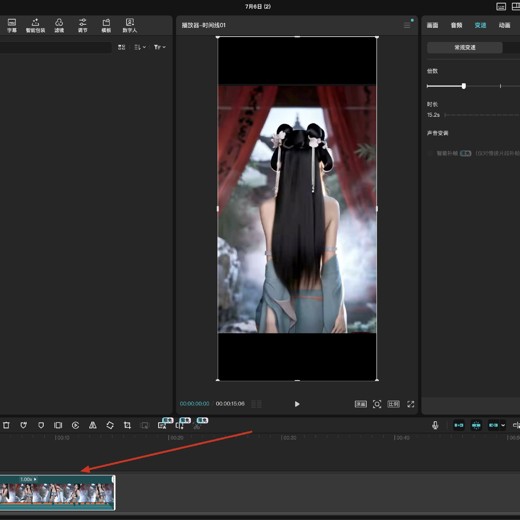Screen dimensions: 520x520
Task: Click the 00:20 mark on timeline ruler
Action: (176, 437)
